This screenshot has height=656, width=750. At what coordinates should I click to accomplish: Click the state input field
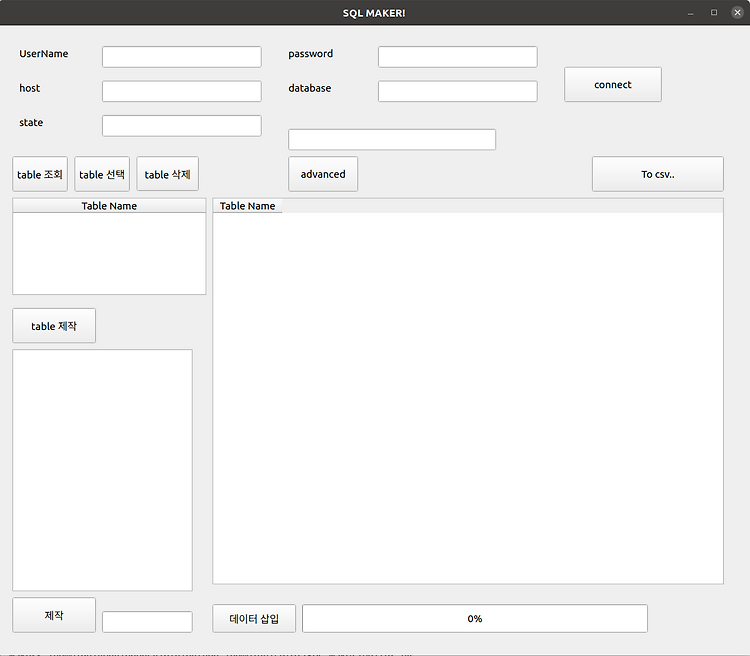point(182,126)
